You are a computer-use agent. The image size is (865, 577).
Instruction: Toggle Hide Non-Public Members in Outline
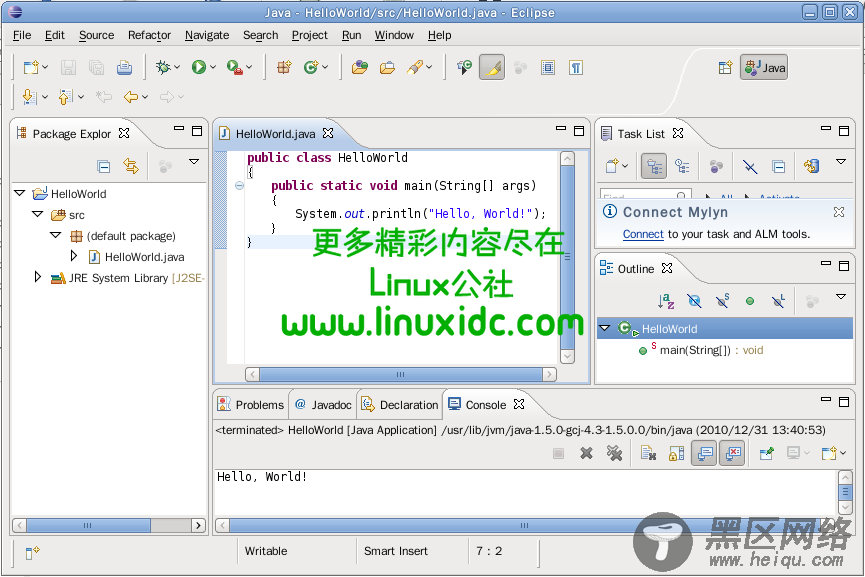tap(750, 301)
